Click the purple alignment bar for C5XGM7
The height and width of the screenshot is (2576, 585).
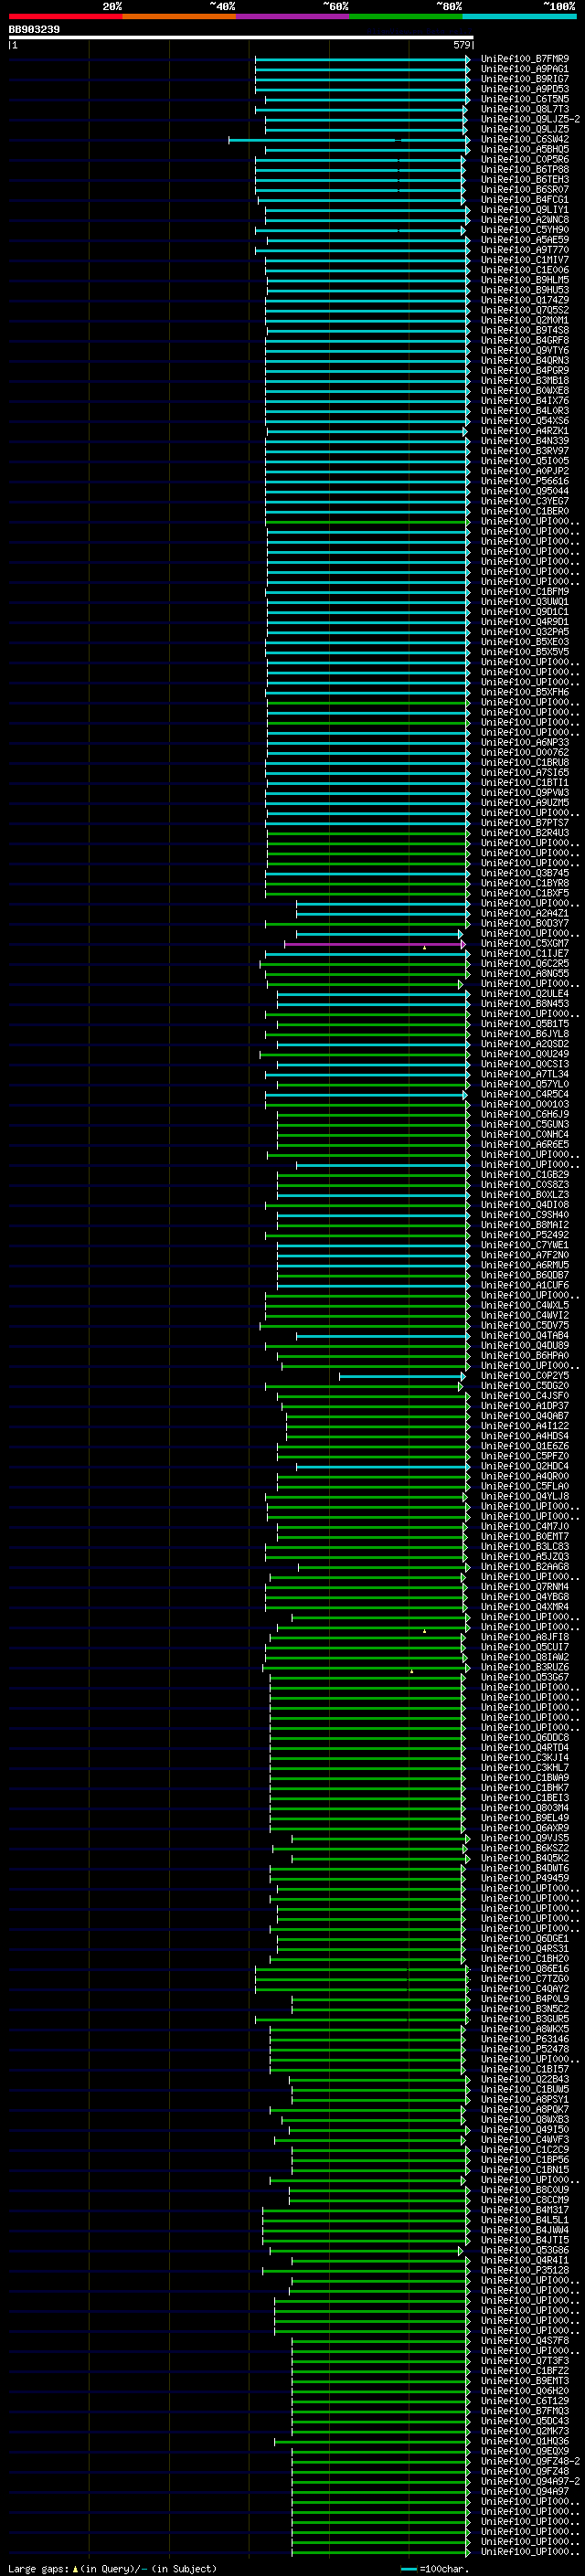tap(375, 944)
